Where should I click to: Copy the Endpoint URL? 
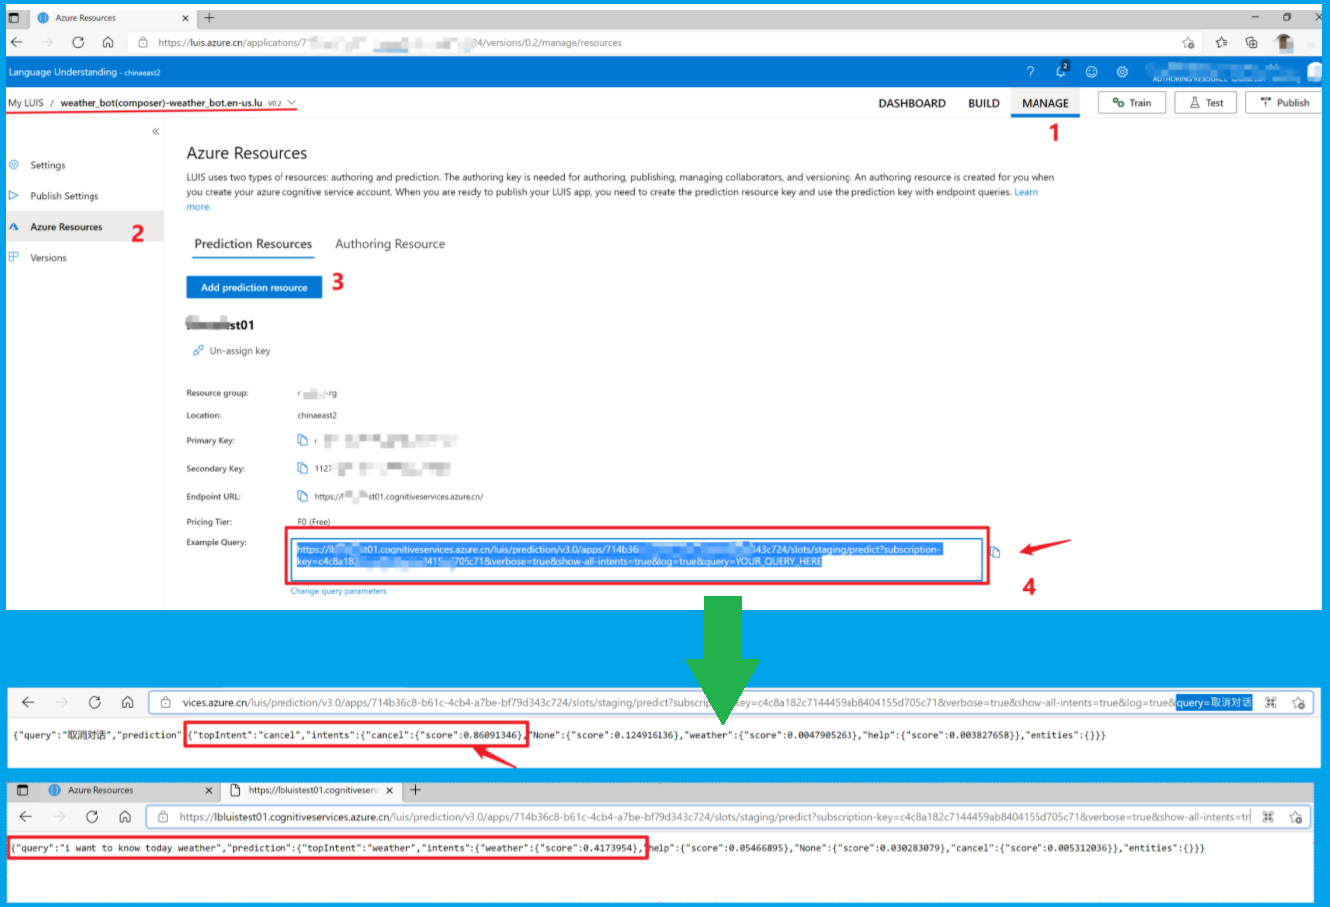[x=302, y=496]
